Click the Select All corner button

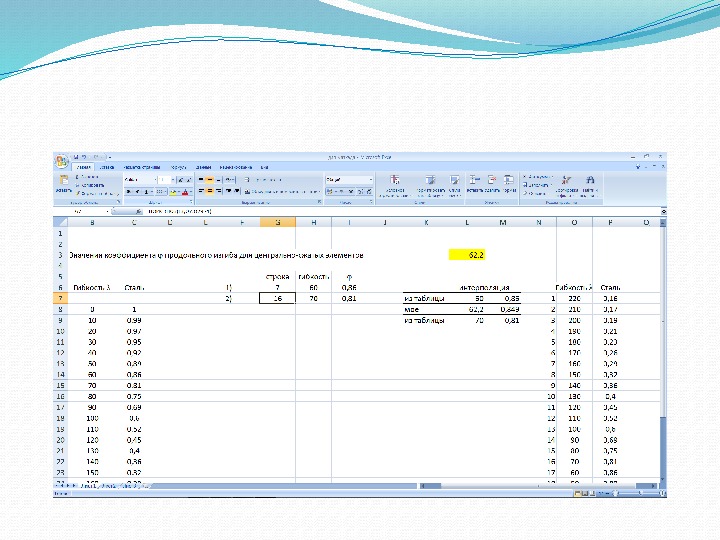pos(60,222)
